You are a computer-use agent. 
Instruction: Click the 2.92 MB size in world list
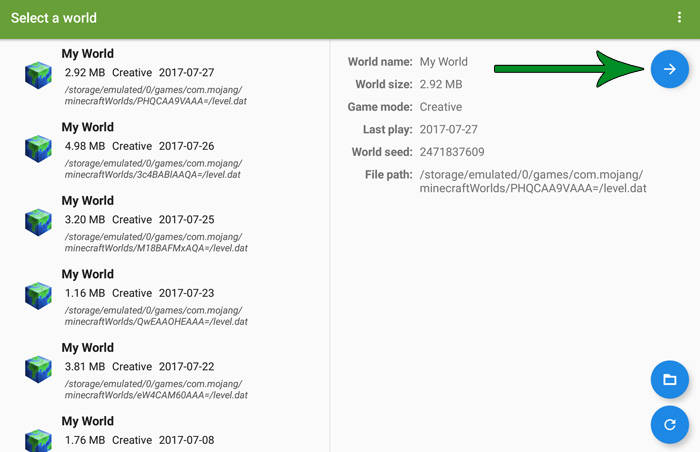(85, 72)
